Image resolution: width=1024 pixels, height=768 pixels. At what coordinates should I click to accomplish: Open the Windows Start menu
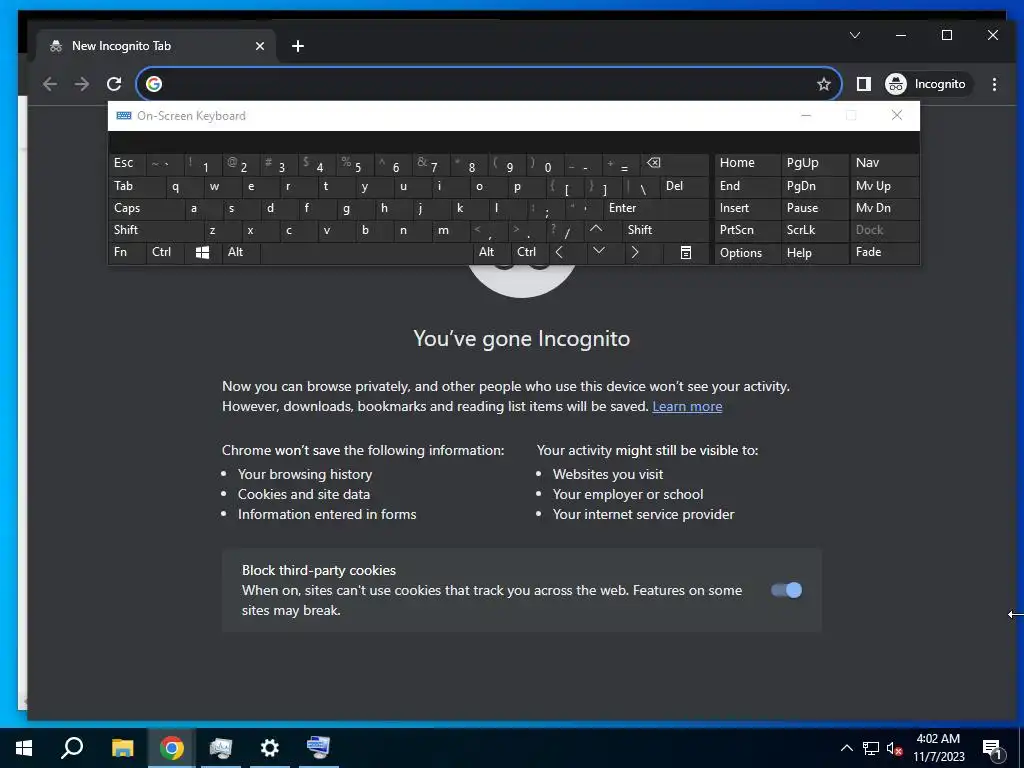[x=24, y=748]
